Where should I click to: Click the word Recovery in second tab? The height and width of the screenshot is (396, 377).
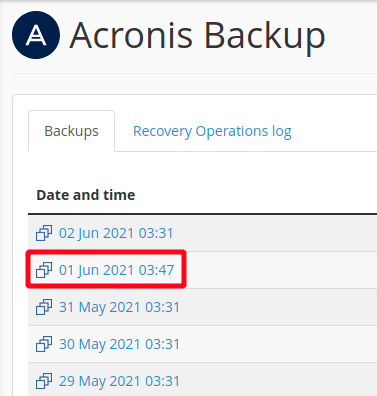pos(162,131)
